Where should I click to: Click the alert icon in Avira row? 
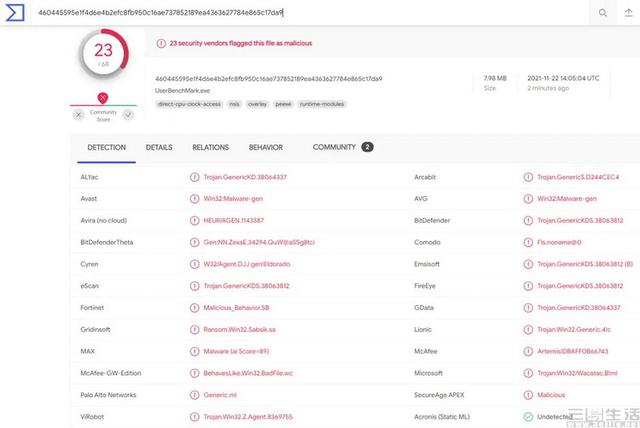click(x=195, y=221)
